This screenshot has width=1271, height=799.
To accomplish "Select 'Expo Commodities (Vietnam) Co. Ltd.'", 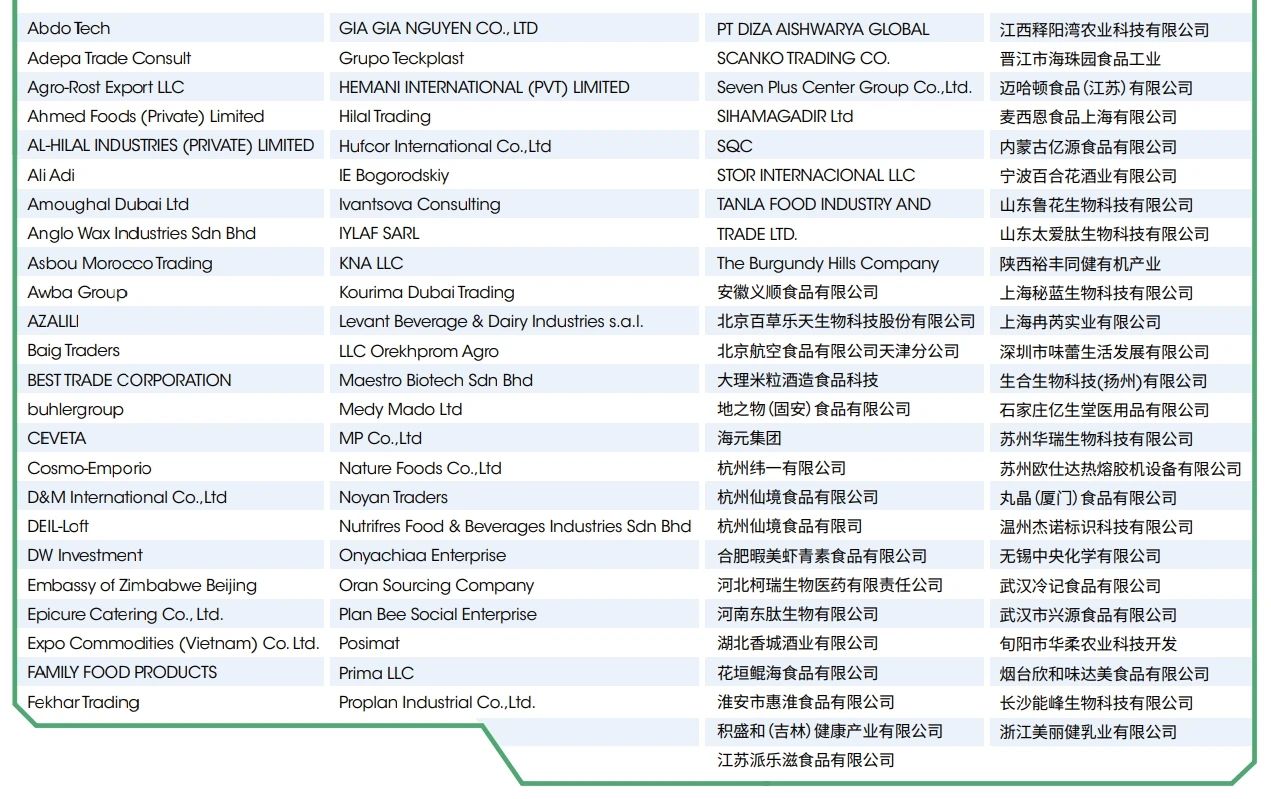I will (x=173, y=643).
